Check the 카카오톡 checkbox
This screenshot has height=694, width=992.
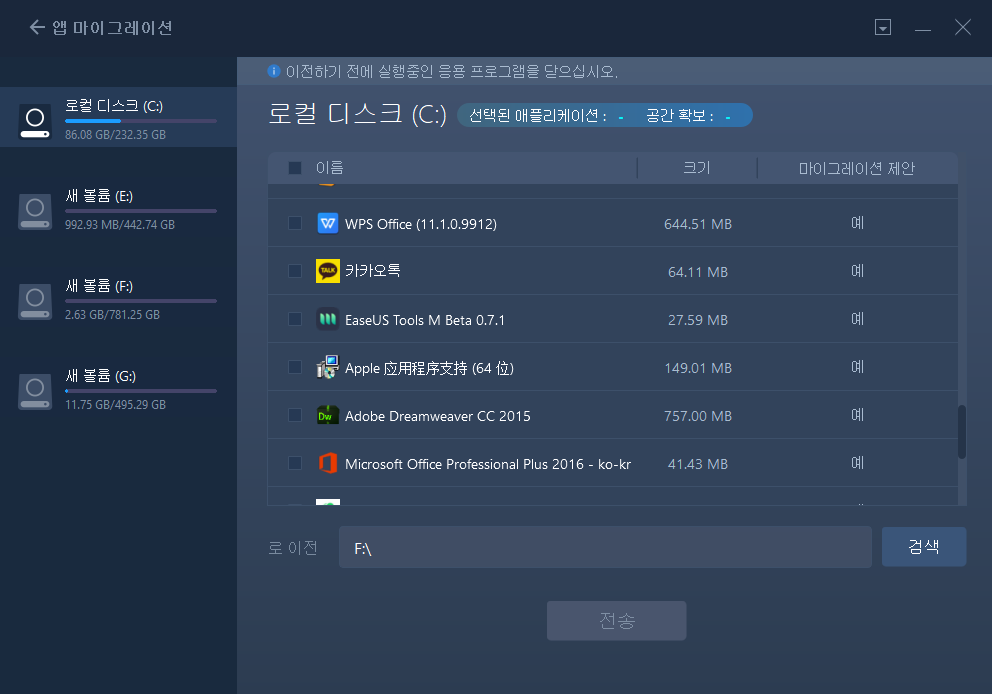295,271
